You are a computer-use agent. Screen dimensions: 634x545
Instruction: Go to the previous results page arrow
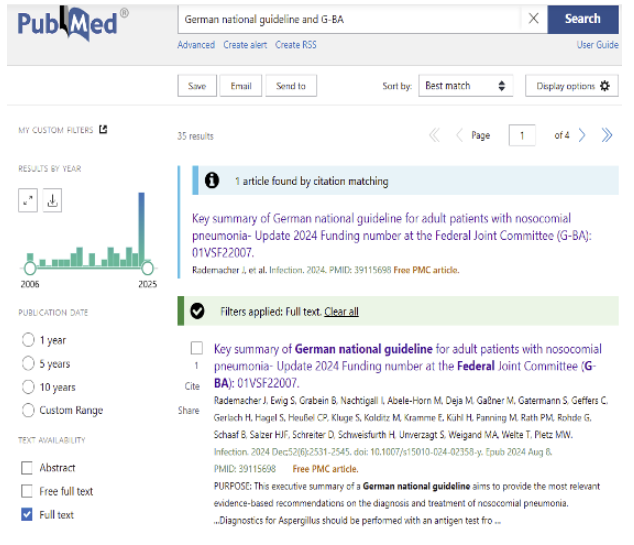click(459, 135)
